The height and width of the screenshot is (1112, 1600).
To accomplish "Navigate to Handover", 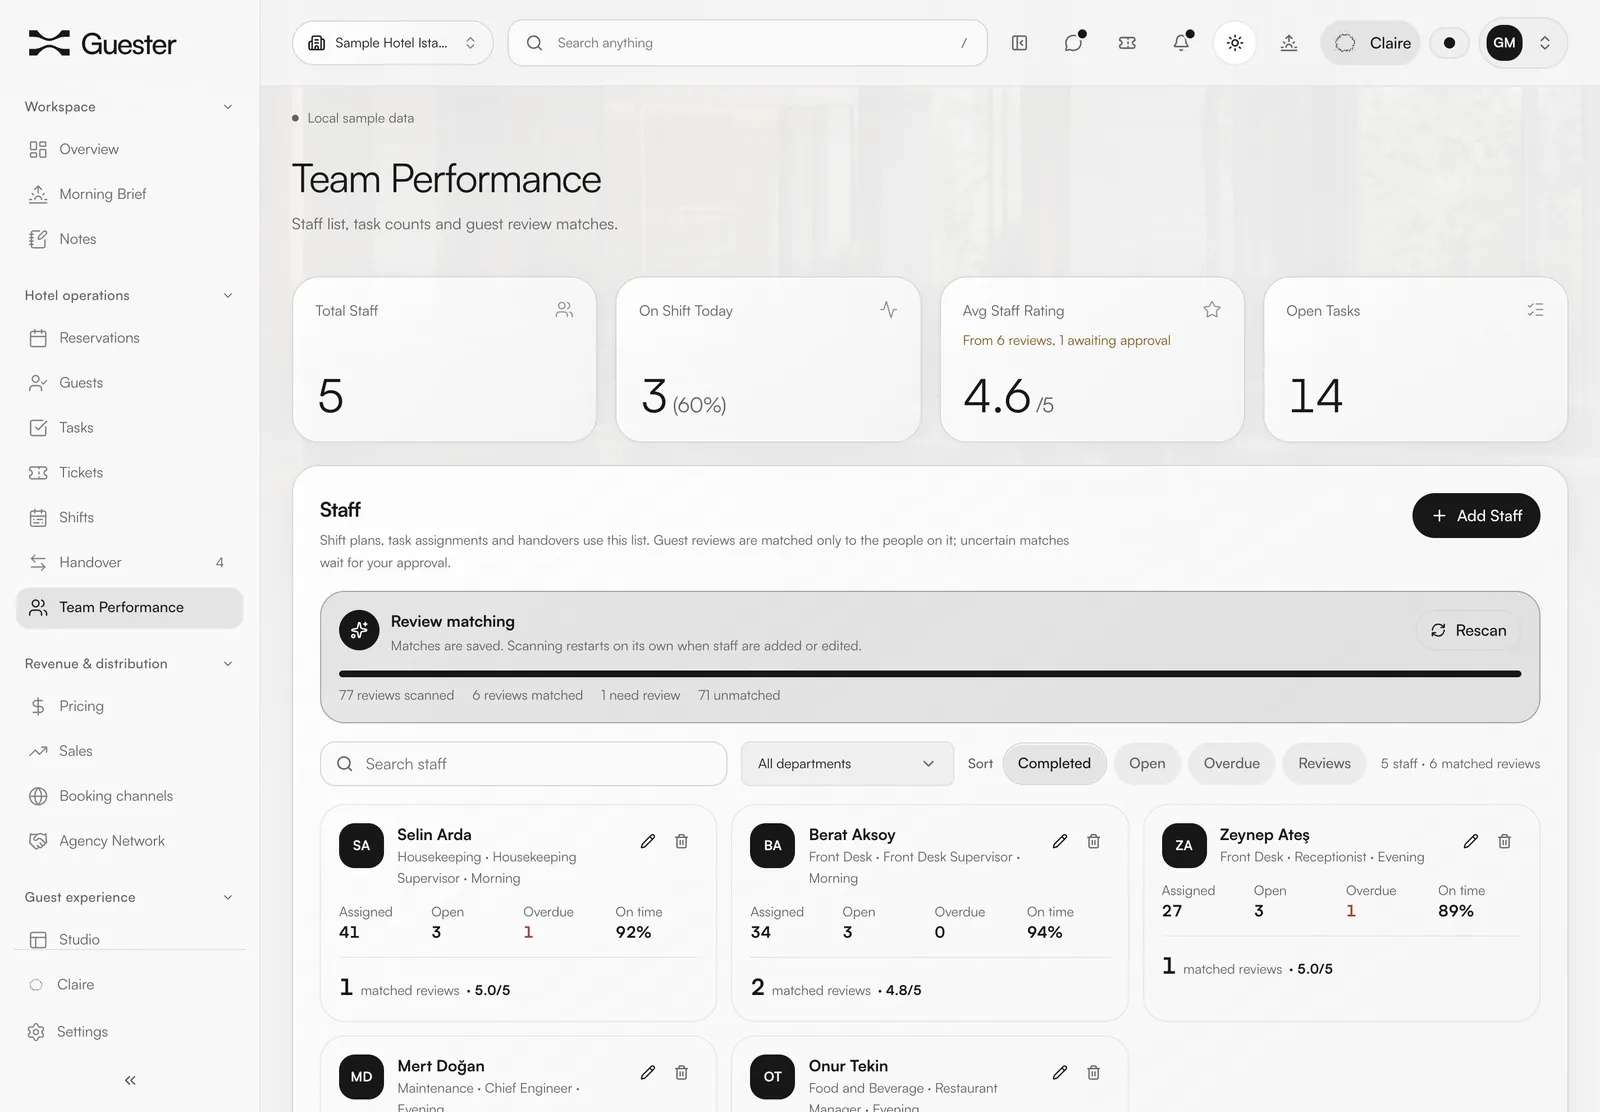I will pos(130,562).
